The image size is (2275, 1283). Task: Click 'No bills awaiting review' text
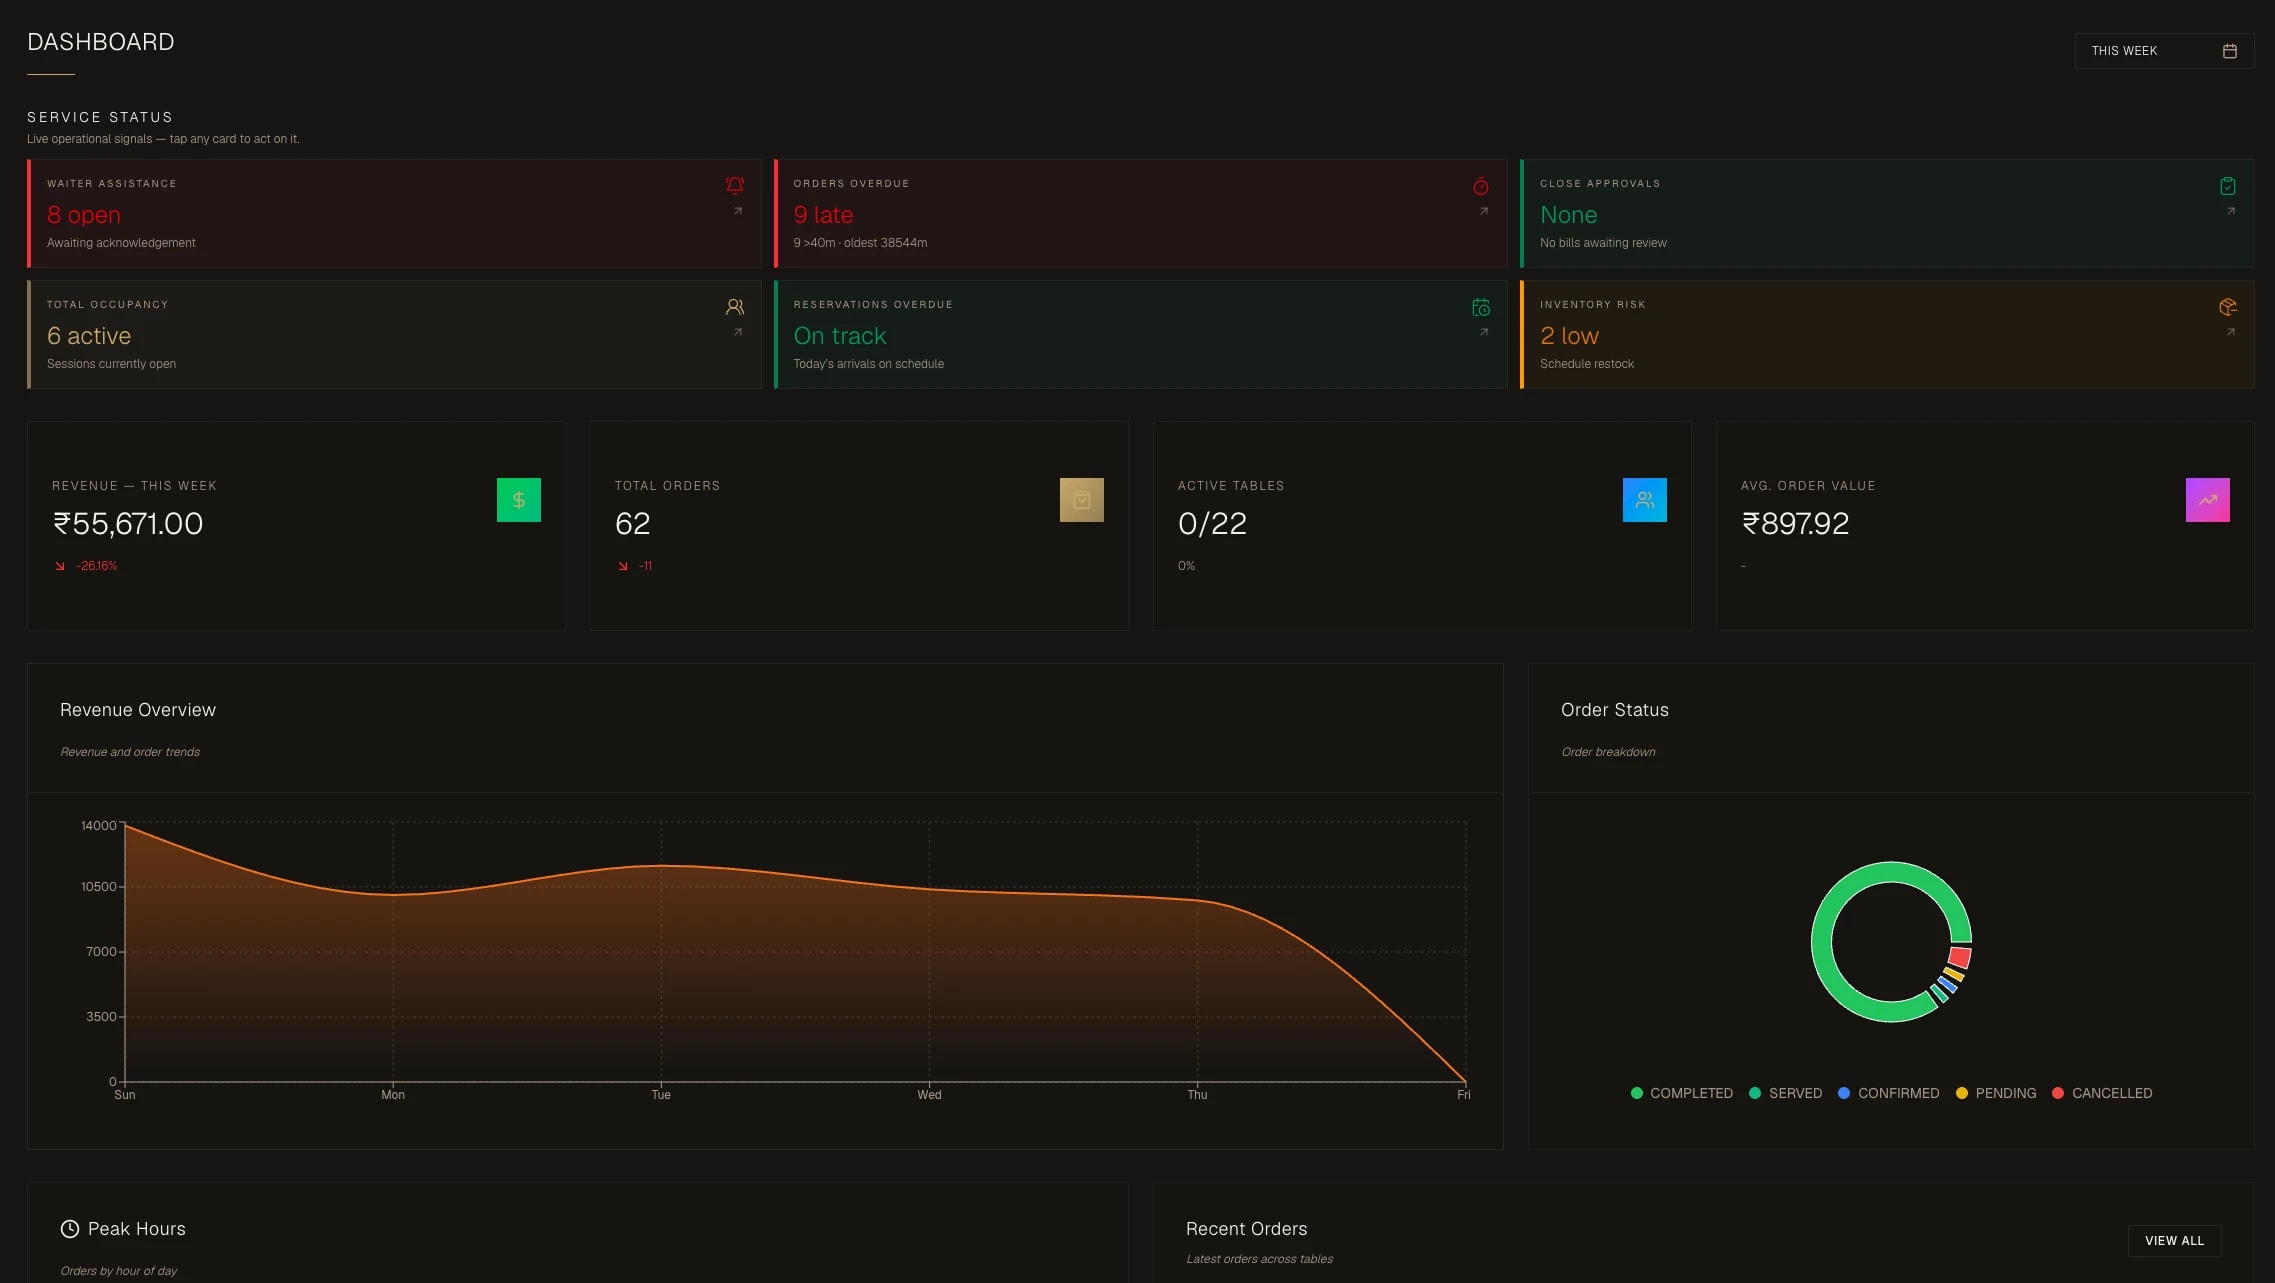coord(1603,243)
